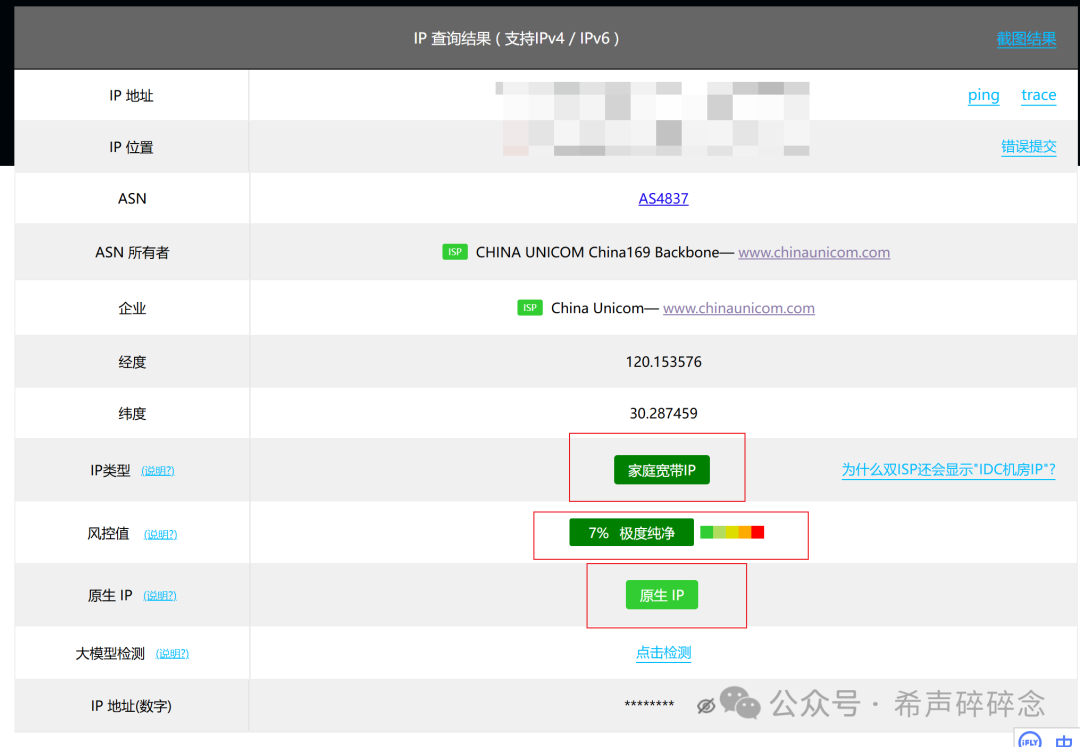
Task: Select the latitude value 30.287459
Action: (x=663, y=413)
